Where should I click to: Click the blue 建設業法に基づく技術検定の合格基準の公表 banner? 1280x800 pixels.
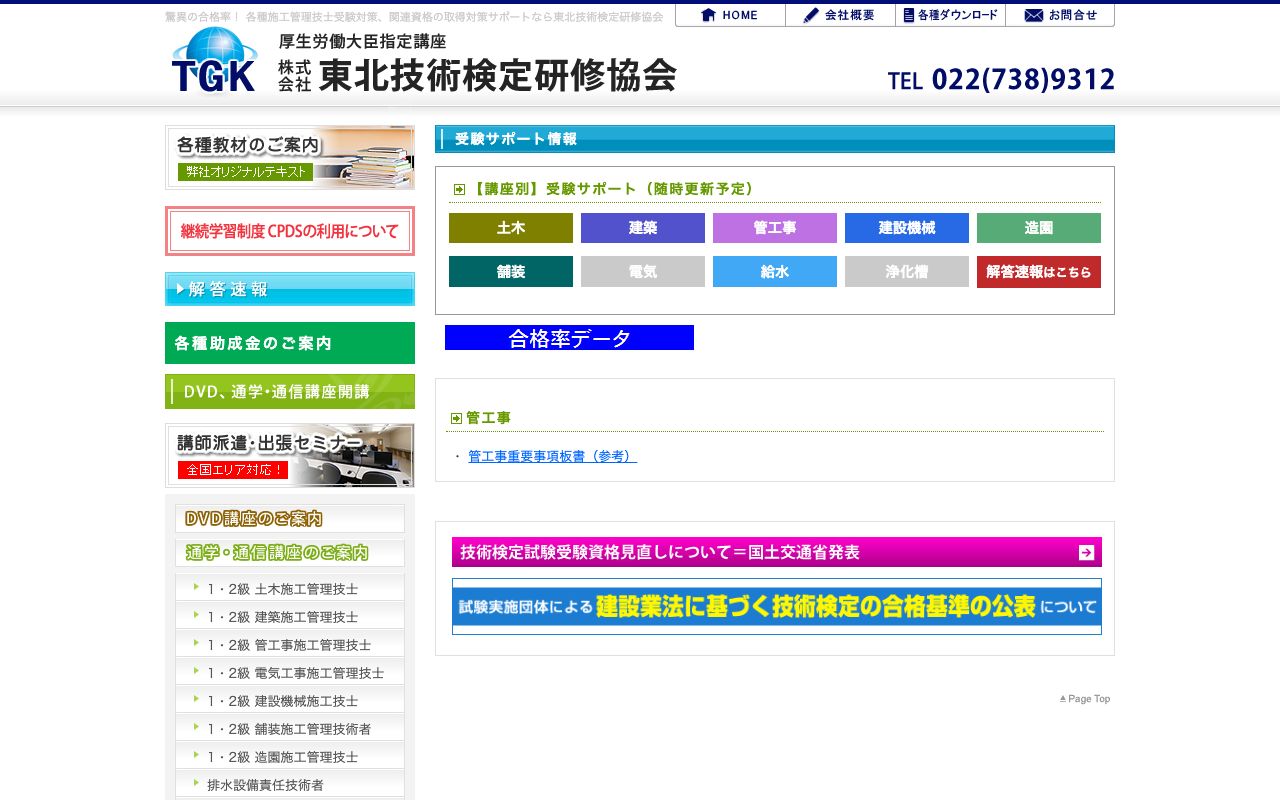776,604
